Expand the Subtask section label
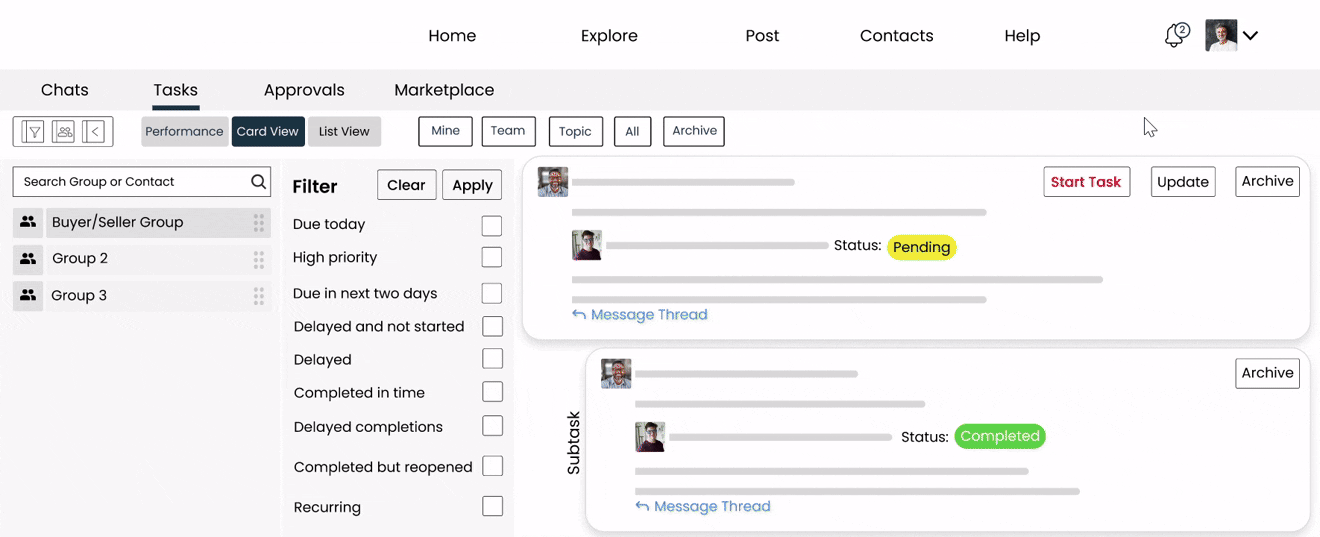This screenshot has width=1320, height=537. point(574,443)
